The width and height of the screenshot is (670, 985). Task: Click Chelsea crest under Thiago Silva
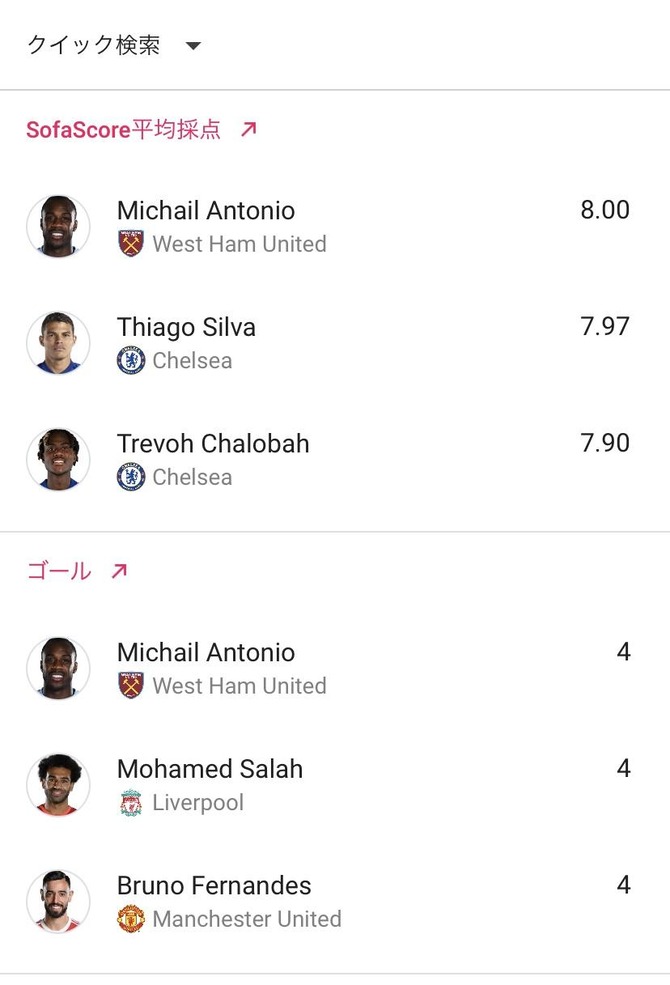click(x=131, y=360)
